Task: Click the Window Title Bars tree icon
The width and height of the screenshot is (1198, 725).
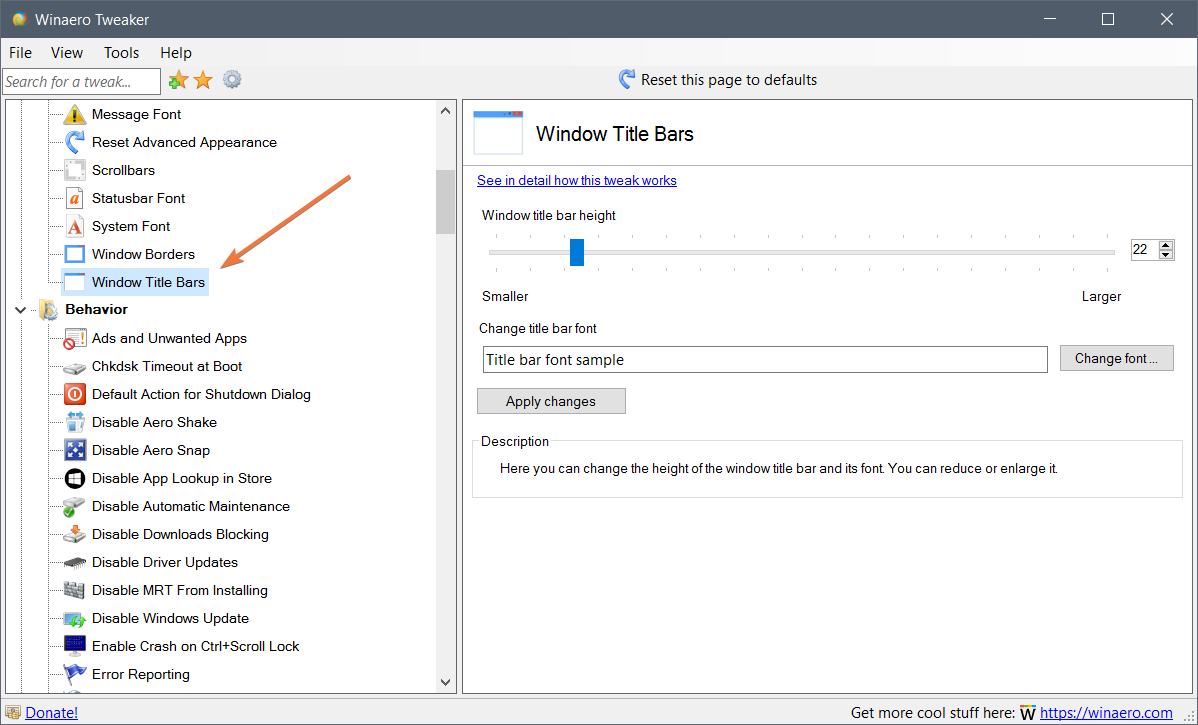Action: pos(75,282)
